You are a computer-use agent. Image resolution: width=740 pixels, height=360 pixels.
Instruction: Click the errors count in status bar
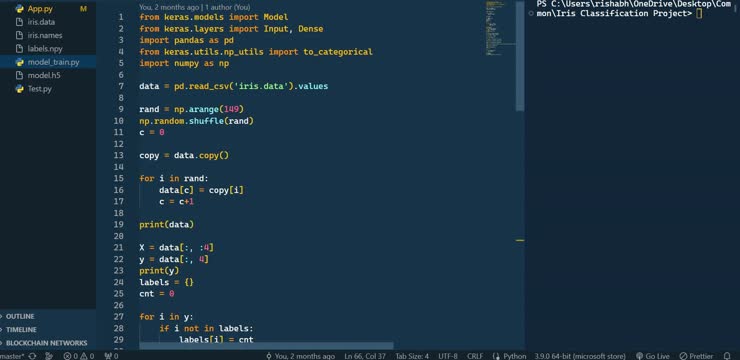pos(70,356)
